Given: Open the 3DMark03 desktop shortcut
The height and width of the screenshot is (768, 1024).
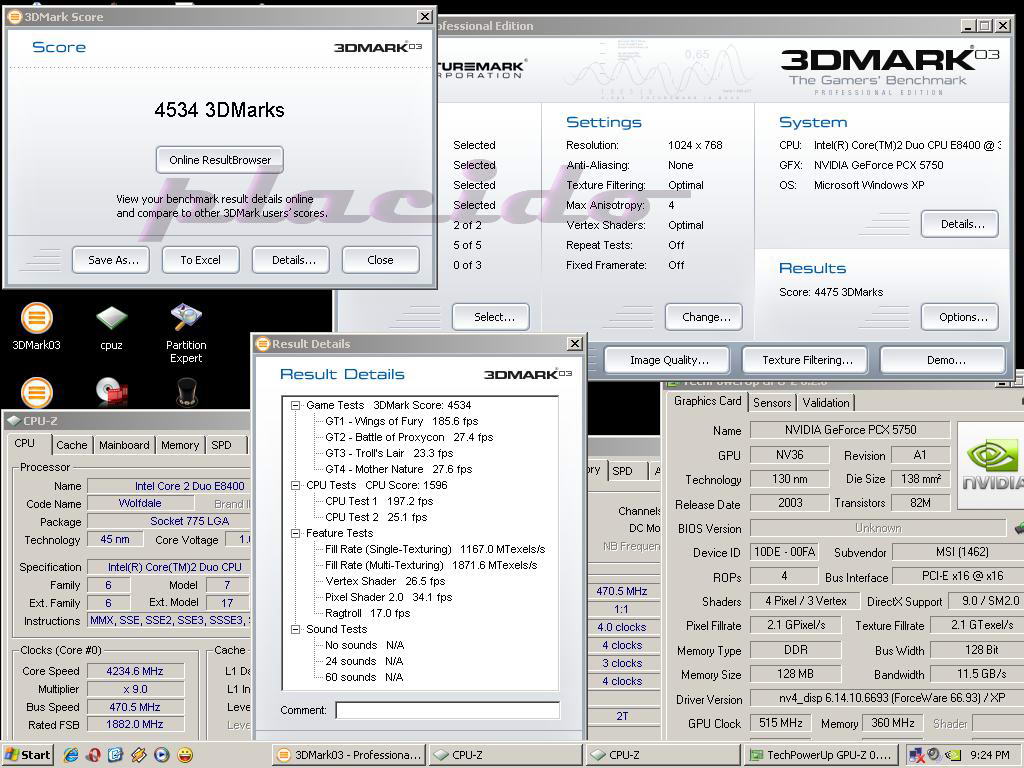Looking at the screenshot, I should coord(37,326).
